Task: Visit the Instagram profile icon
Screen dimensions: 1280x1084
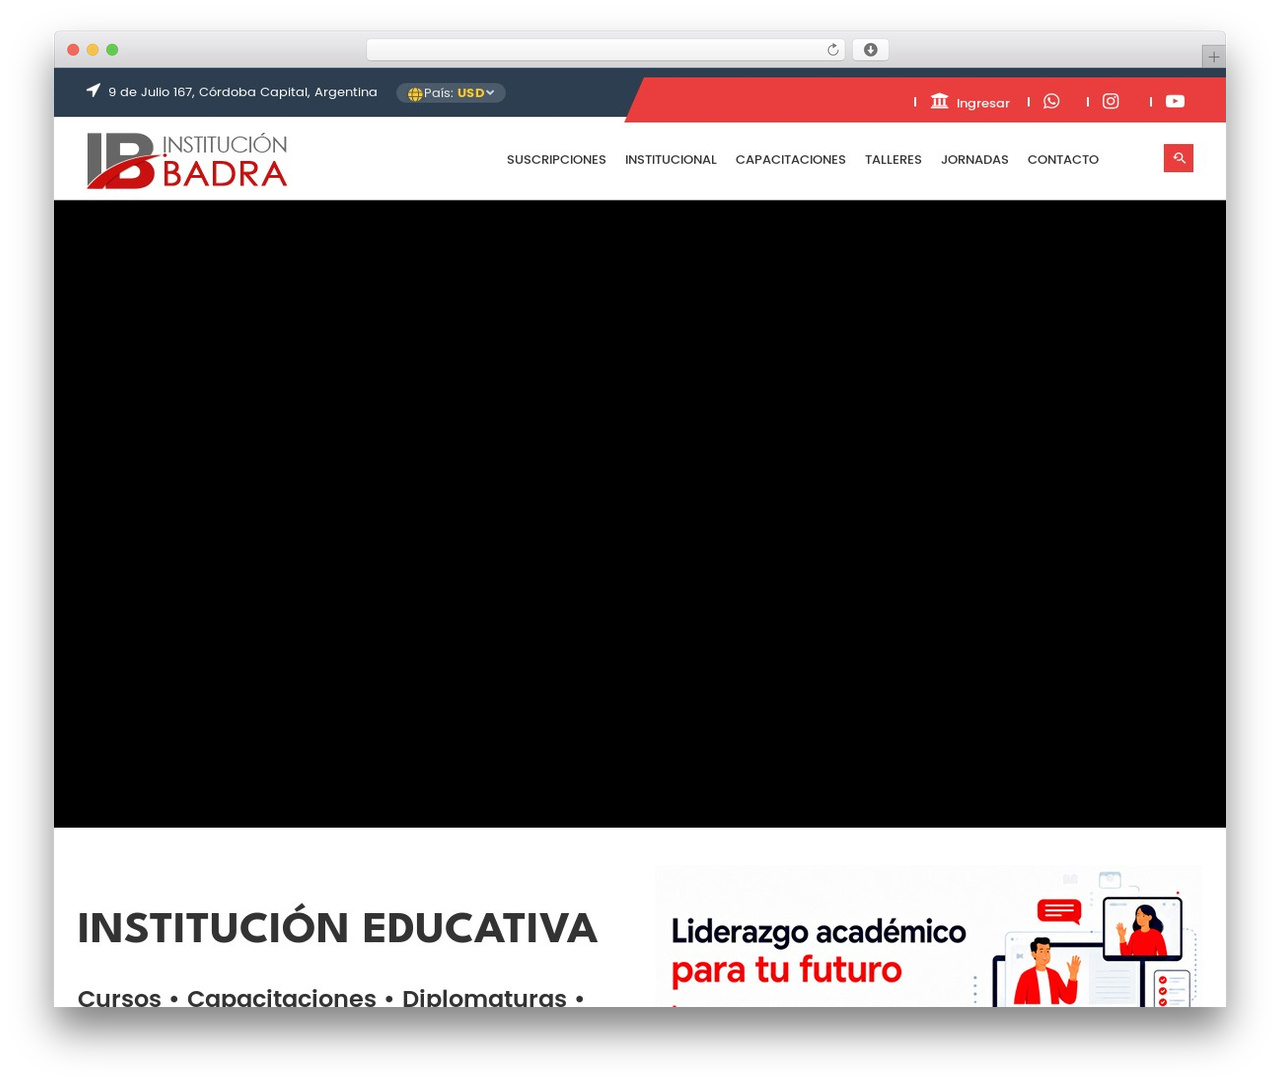Action: coord(1111,101)
